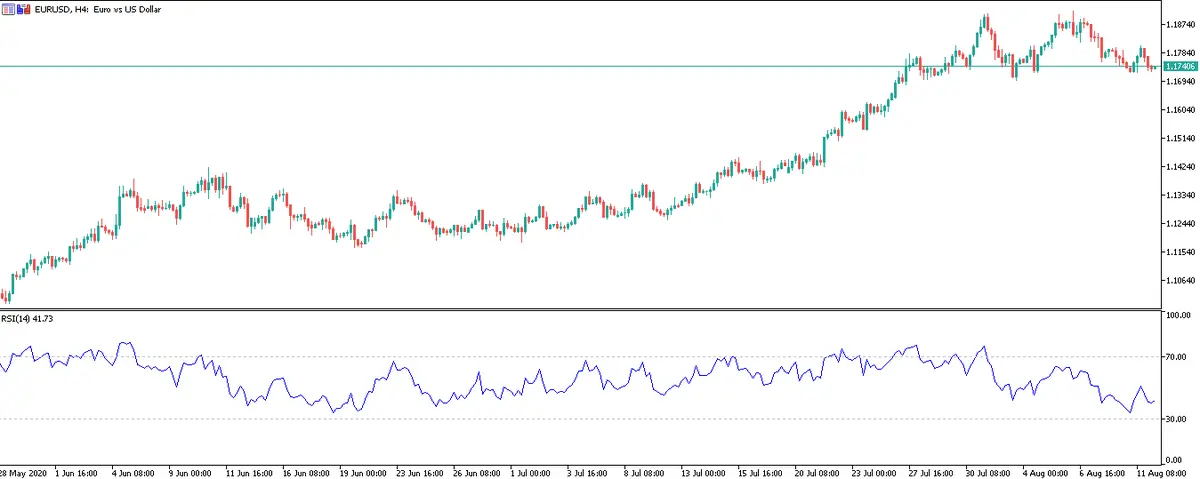Click the 1.16040 price axis label

(x=1180, y=109)
